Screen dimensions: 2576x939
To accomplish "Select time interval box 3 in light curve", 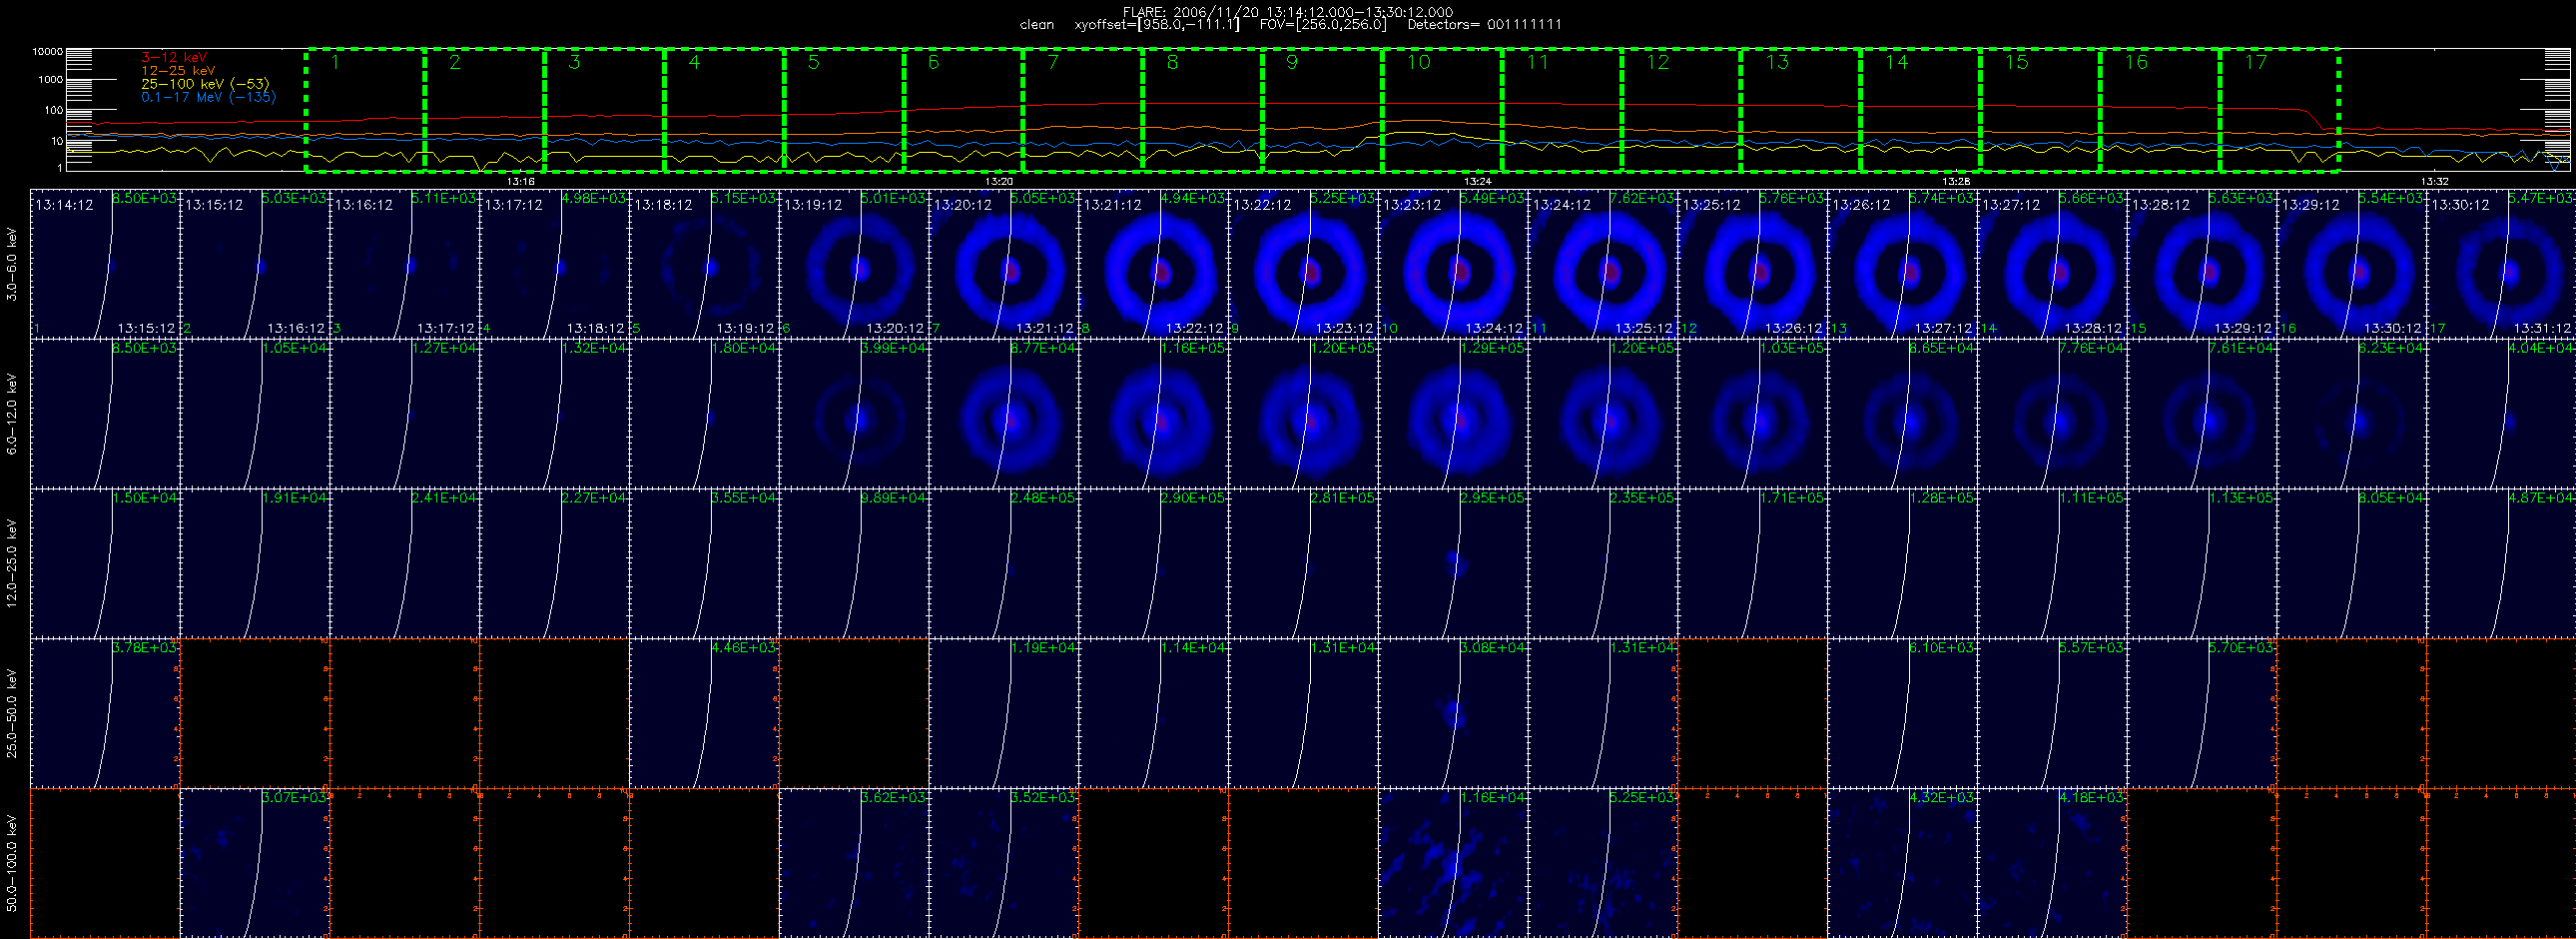I will click(x=604, y=109).
